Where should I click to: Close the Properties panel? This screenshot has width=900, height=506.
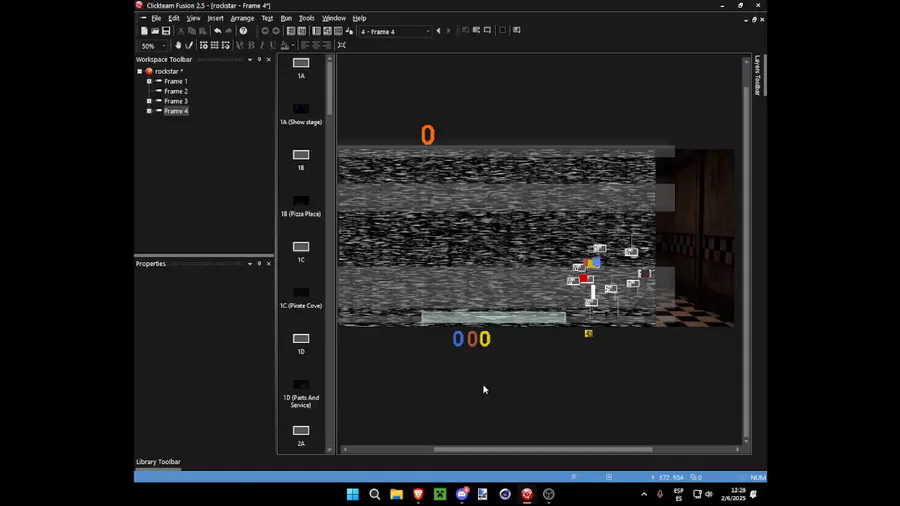[x=269, y=264]
